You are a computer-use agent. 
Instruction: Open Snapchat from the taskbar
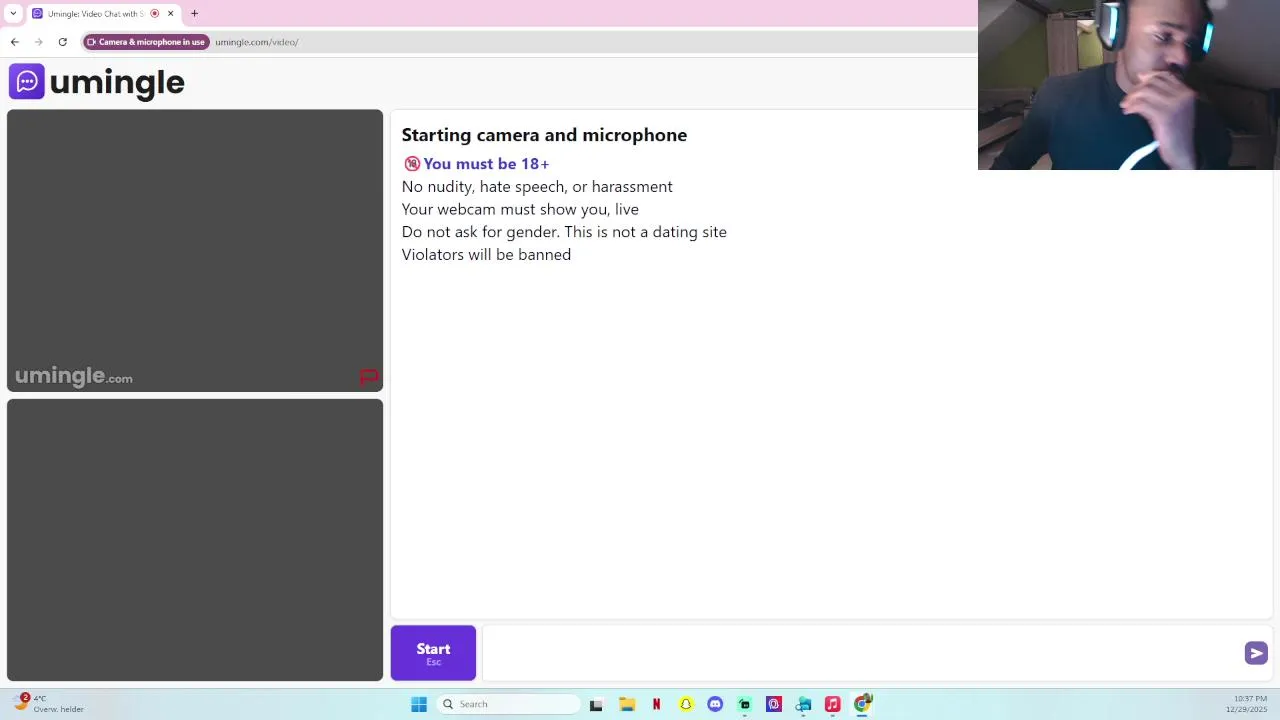[686, 704]
